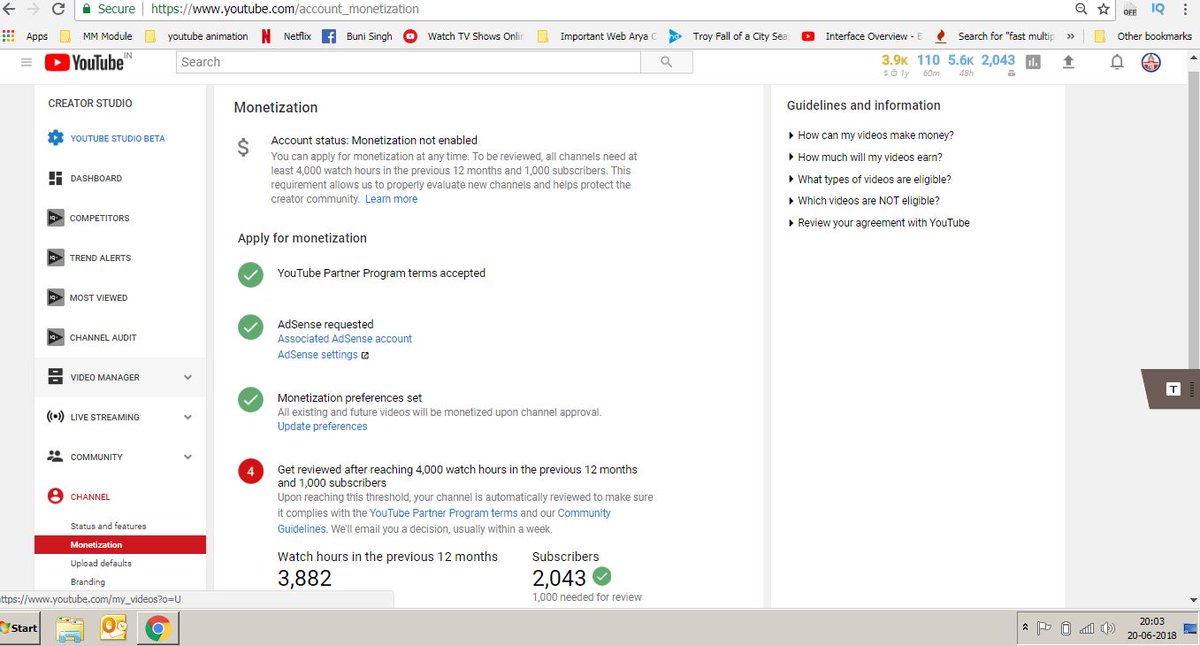This screenshot has width=1200, height=646.
Task: Click in the YouTube search field
Action: pos(408,62)
